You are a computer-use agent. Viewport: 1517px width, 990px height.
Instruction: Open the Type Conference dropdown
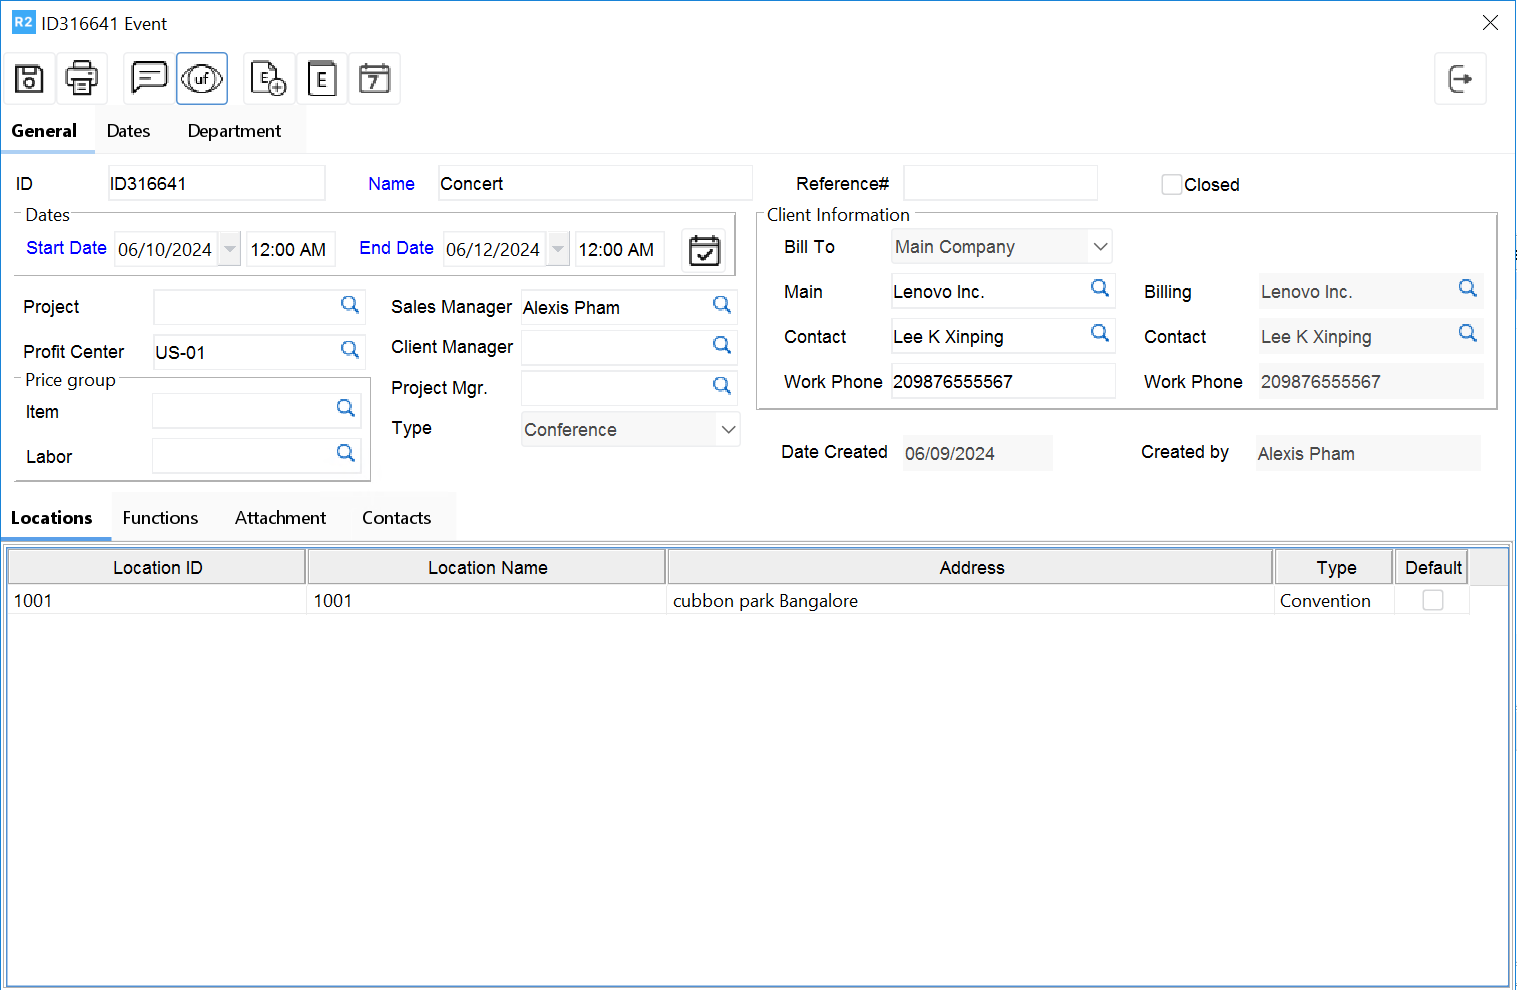click(728, 429)
